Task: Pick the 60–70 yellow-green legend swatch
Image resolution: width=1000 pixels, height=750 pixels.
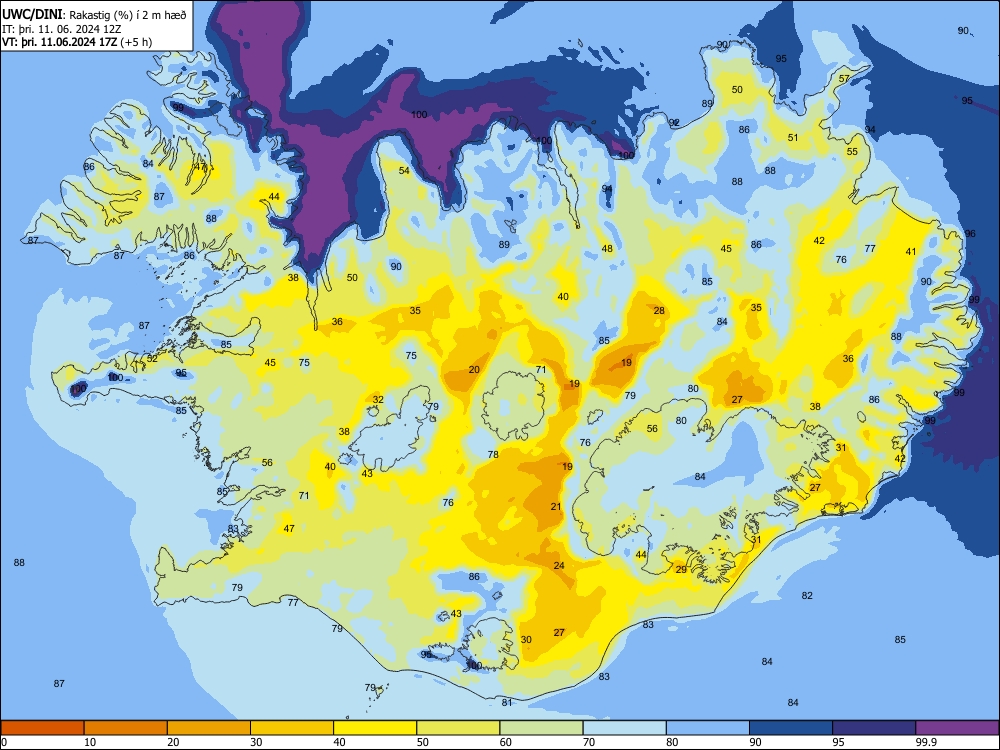Action: (x=541, y=728)
